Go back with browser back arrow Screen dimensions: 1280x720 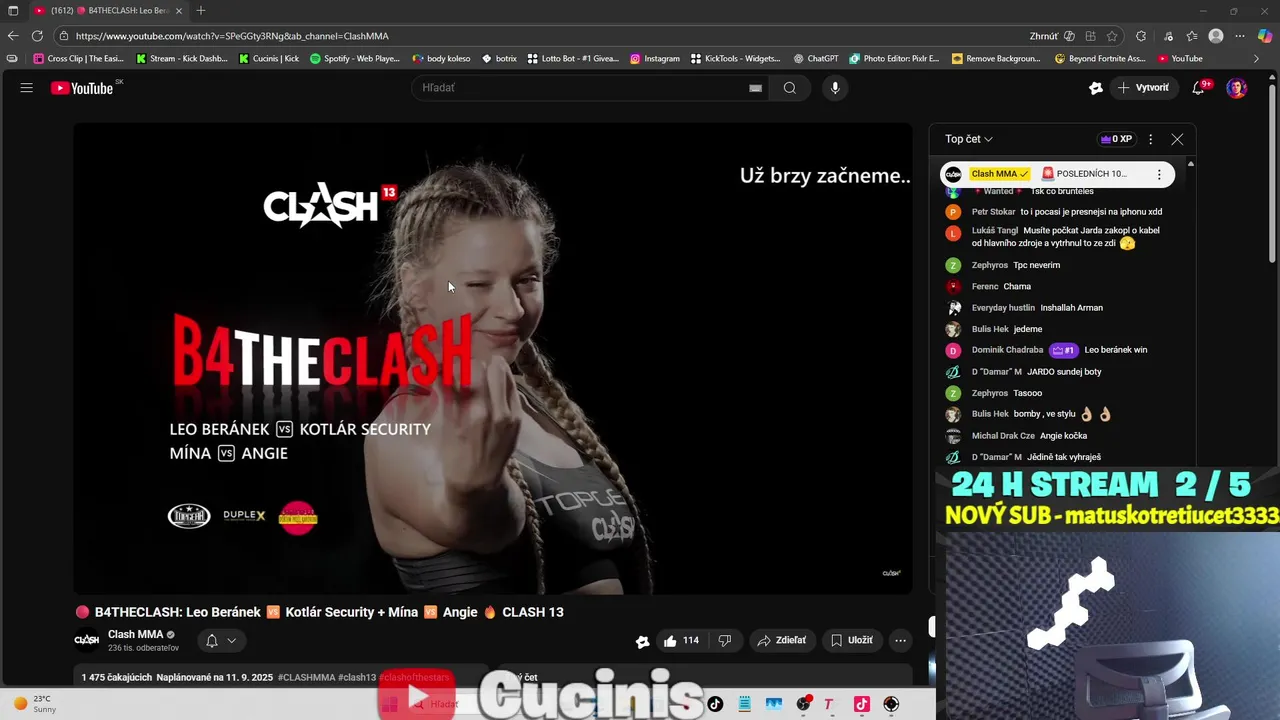pyautogui.click(x=13, y=36)
